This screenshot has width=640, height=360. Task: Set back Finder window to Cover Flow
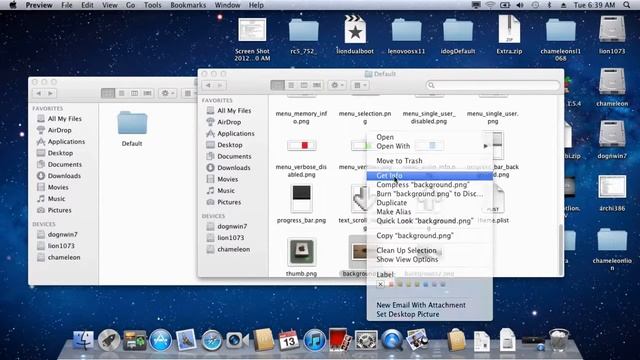point(147,93)
